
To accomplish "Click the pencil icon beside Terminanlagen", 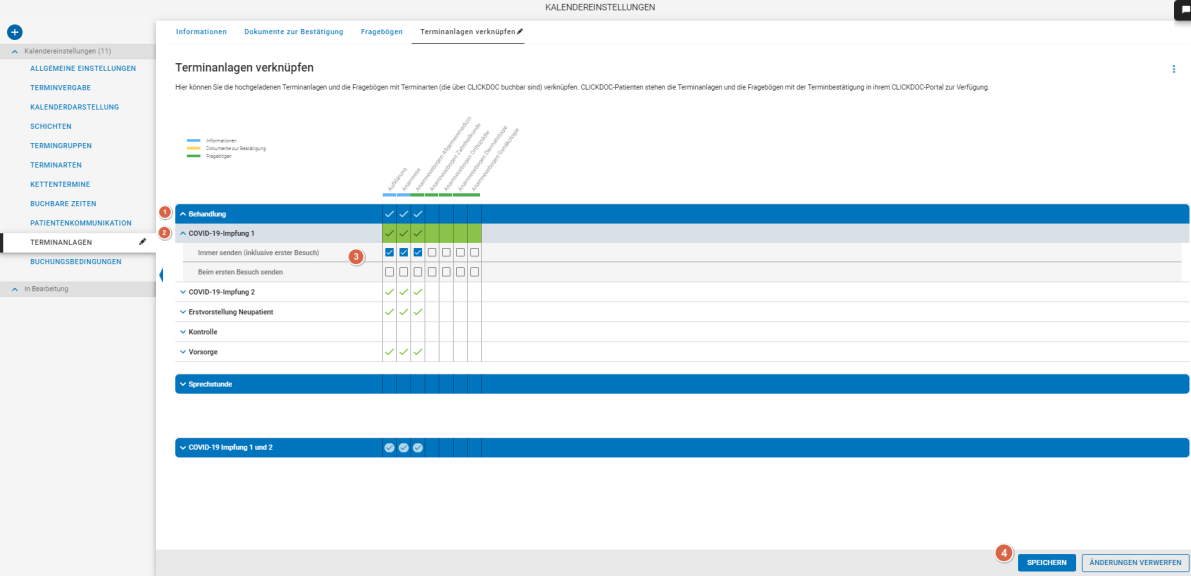I will 143,242.
